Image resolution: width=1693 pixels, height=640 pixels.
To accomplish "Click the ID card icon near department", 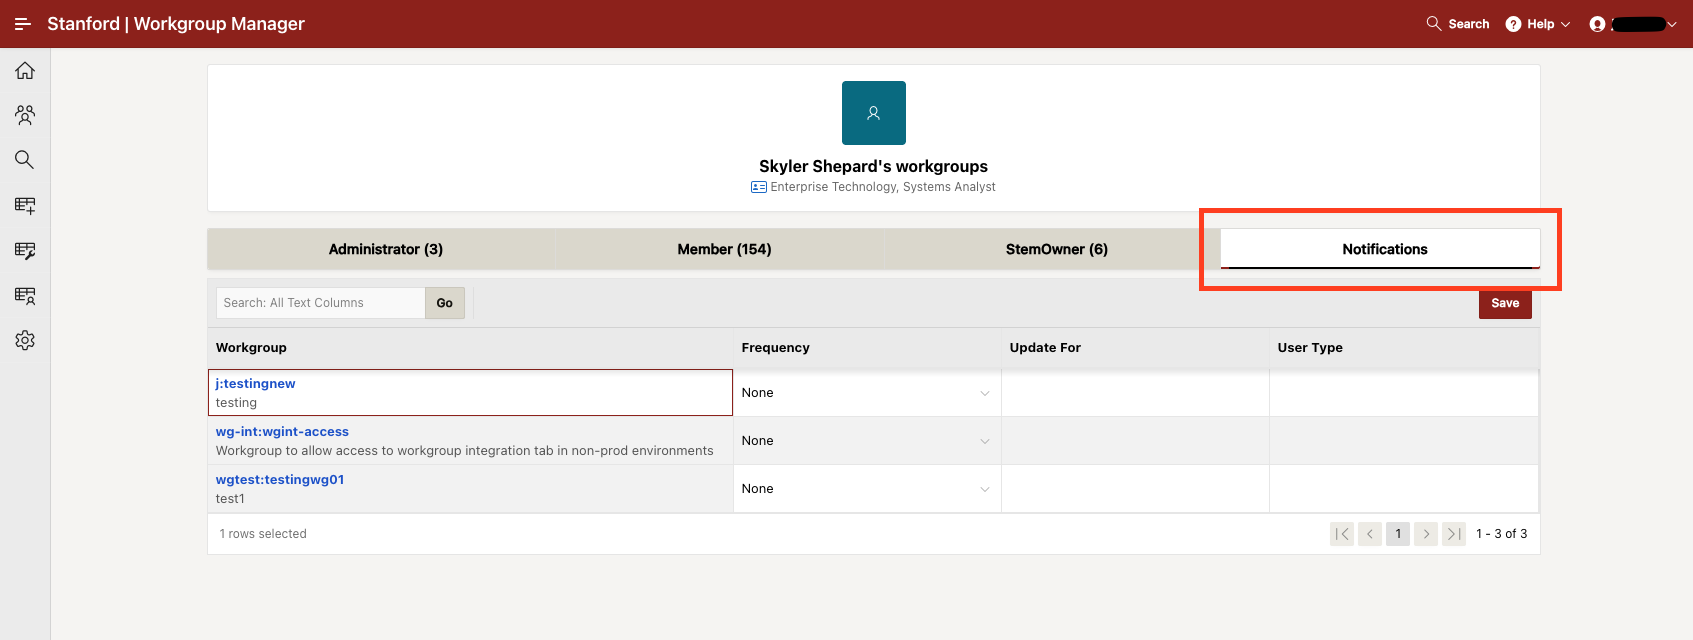I will [x=759, y=187].
